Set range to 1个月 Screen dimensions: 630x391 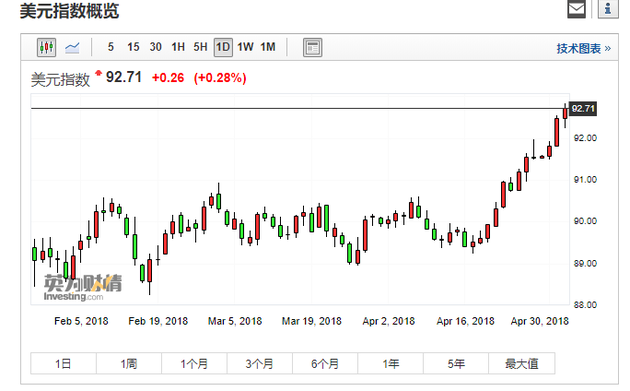[194, 364]
